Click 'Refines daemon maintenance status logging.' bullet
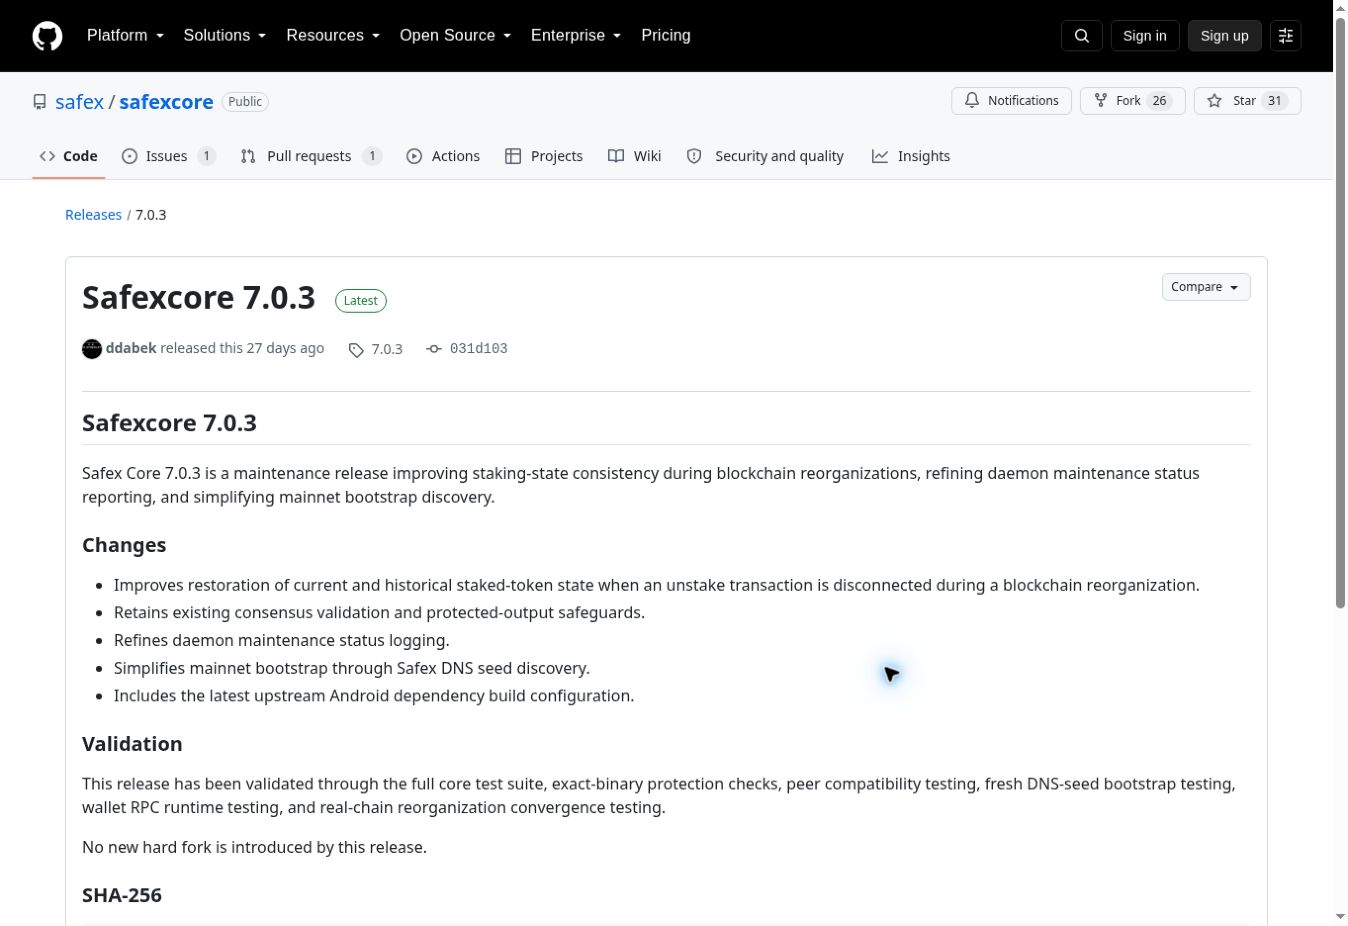The width and height of the screenshot is (1348, 926). pos(282,640)
